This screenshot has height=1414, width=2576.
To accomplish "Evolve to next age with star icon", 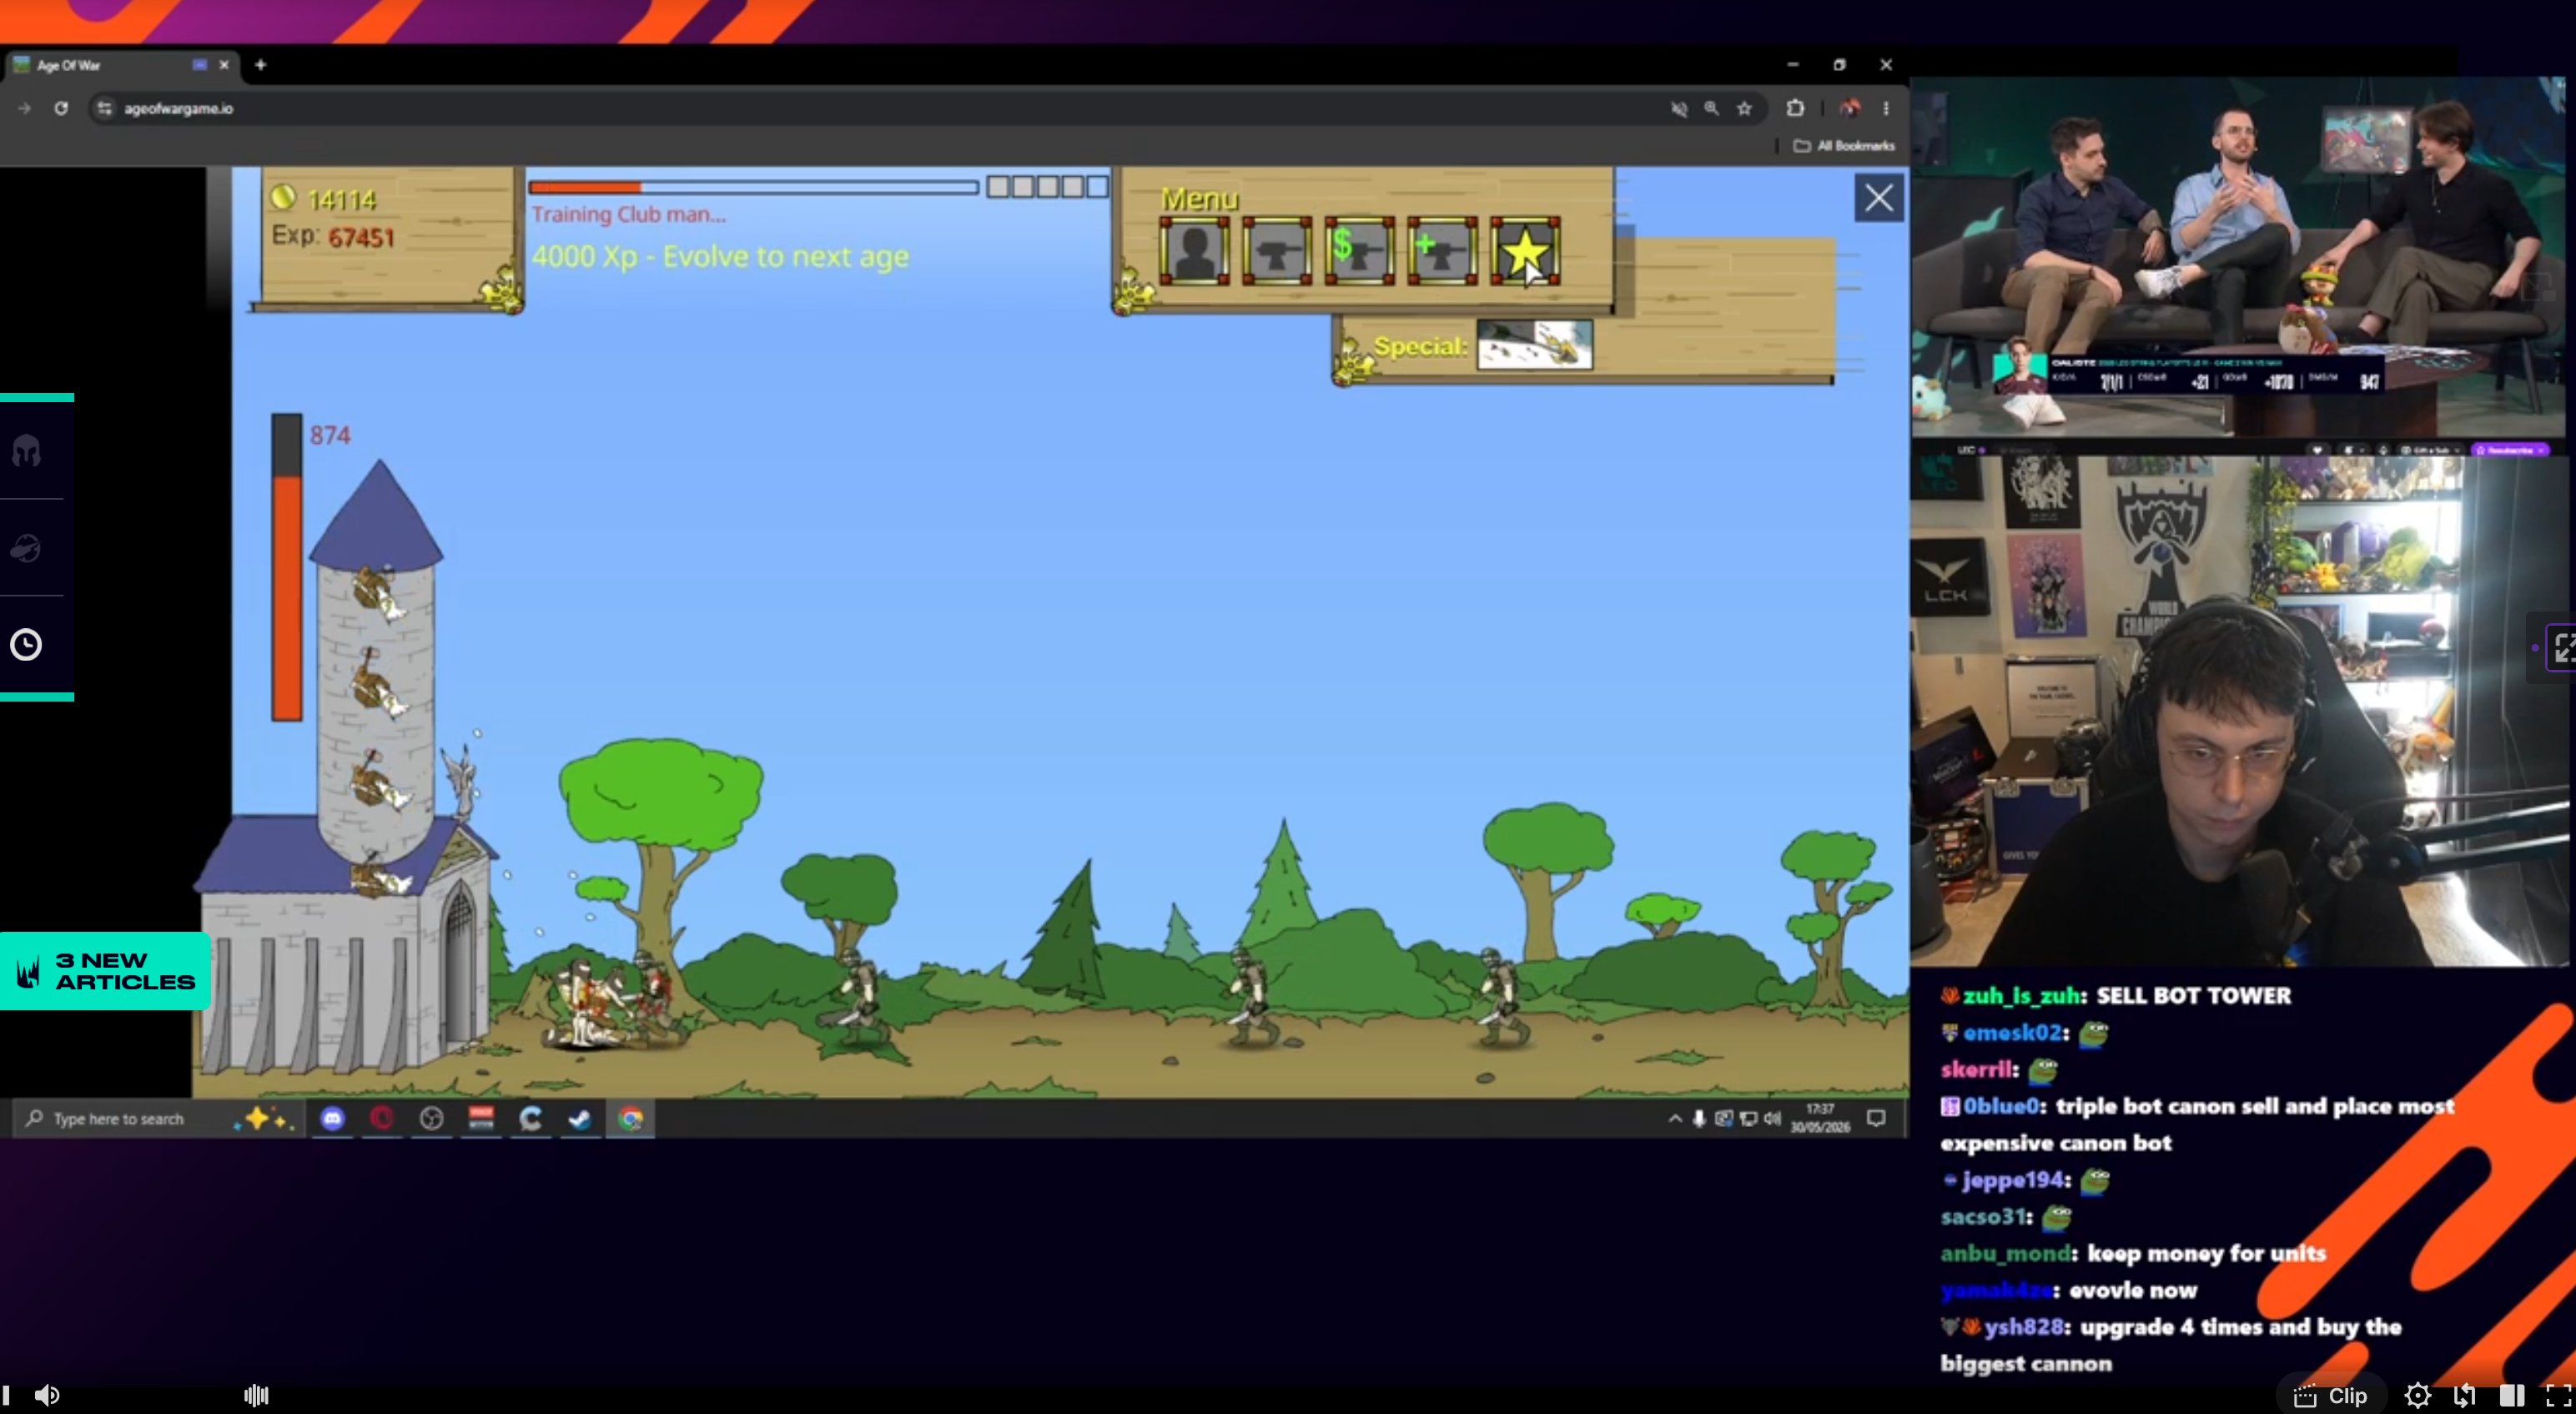I will point(1524,251).
